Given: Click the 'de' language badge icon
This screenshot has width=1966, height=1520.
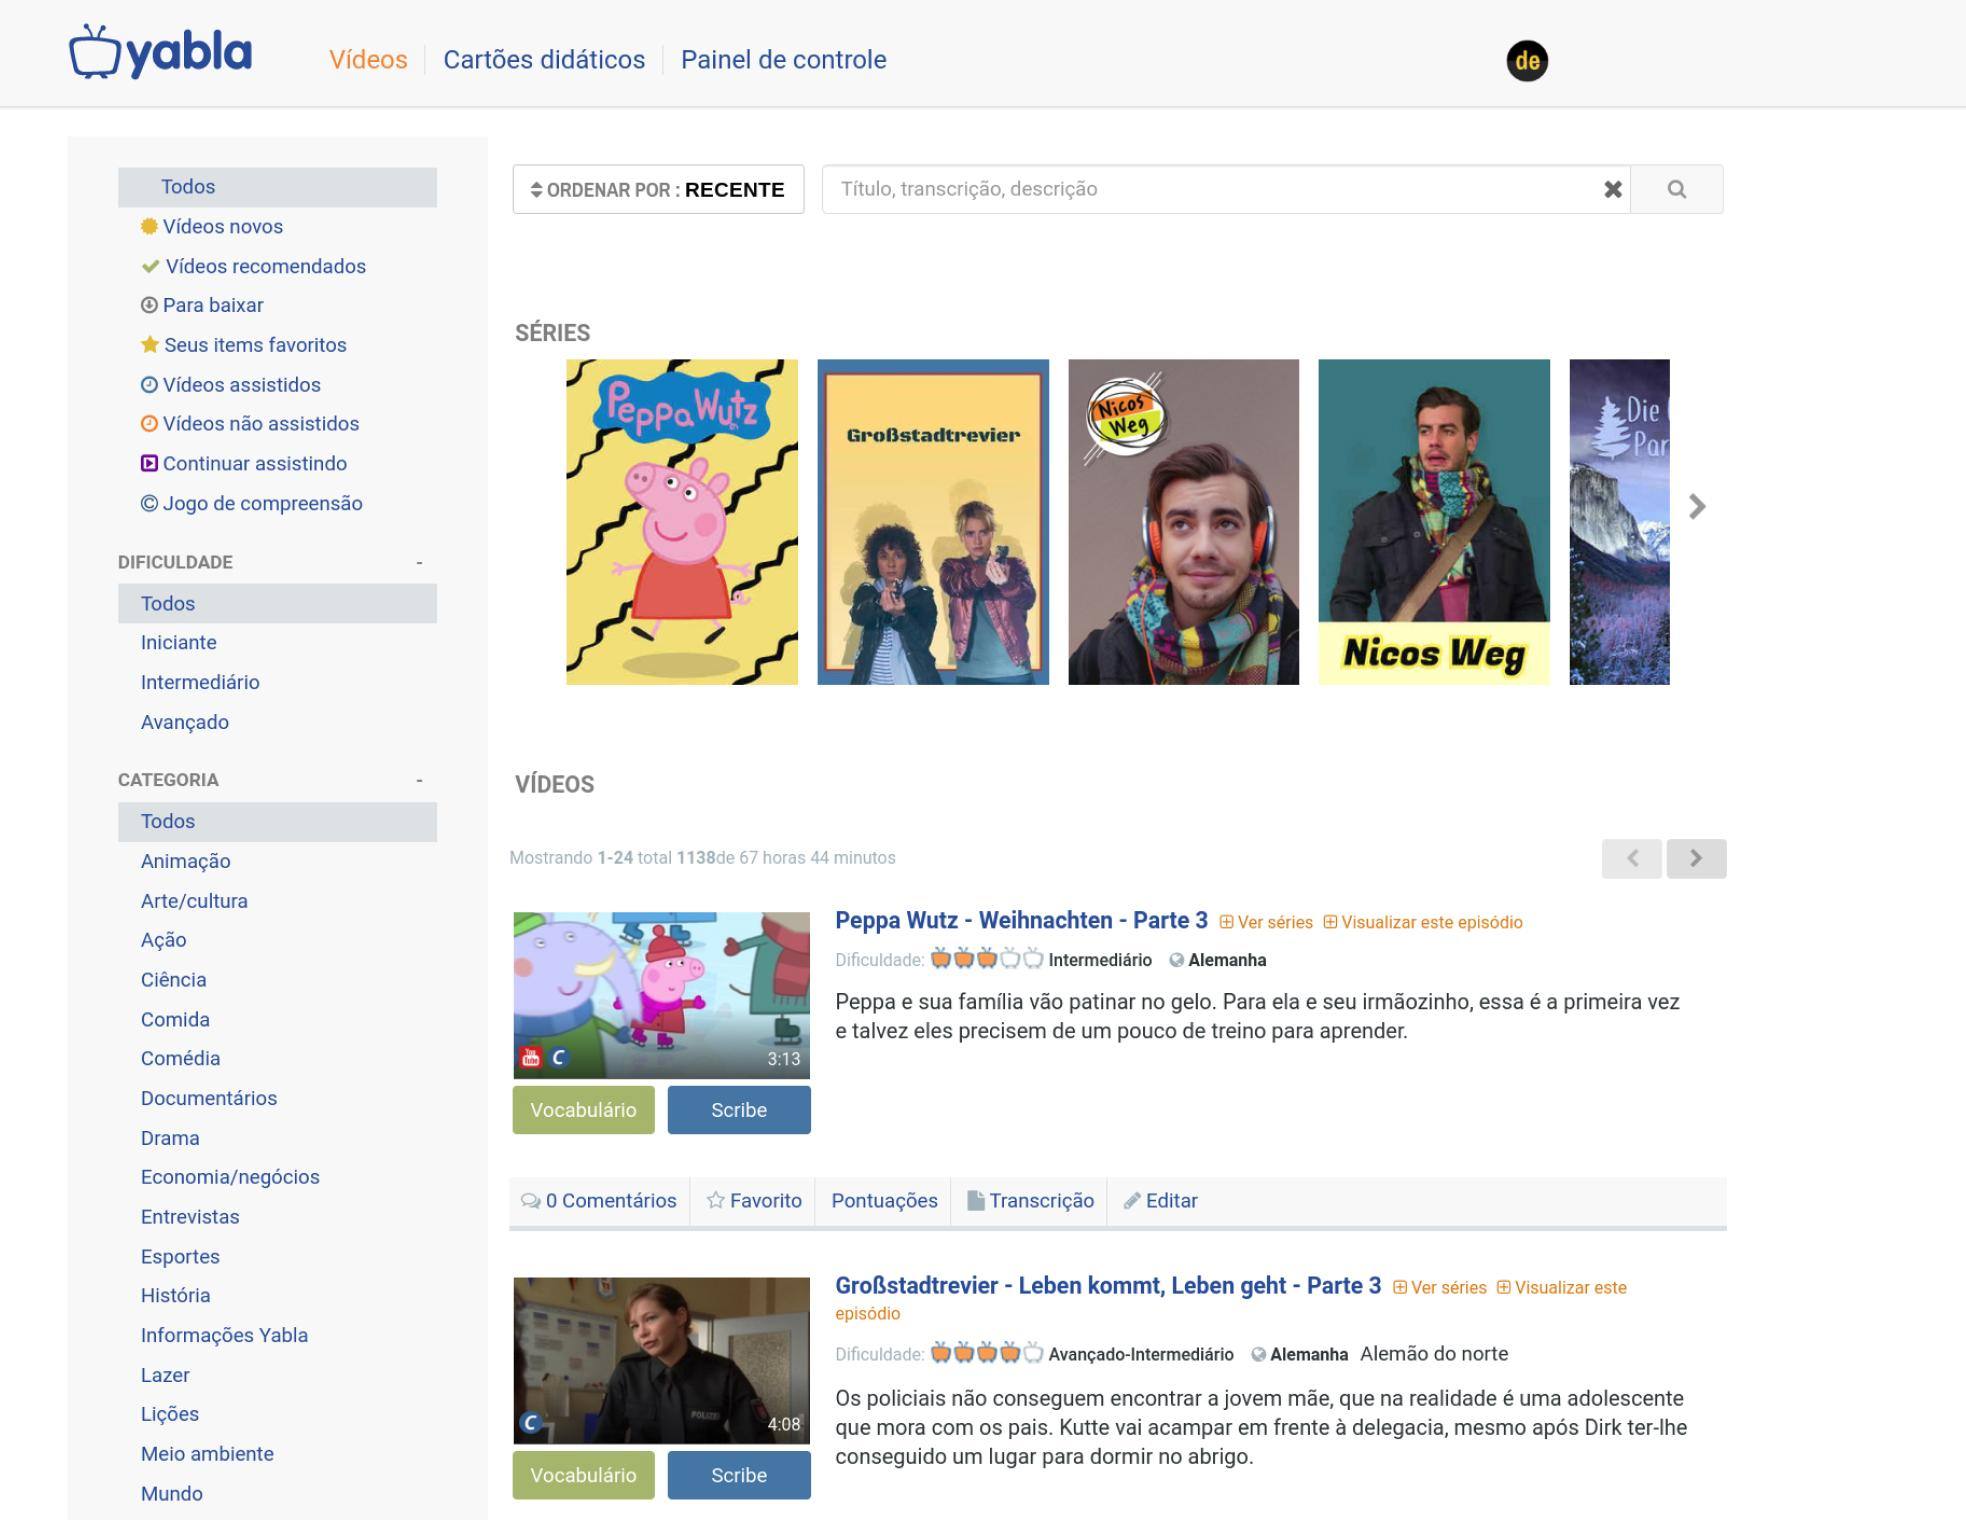Looking at the screenshot, I should click(x=1526, y=61).
